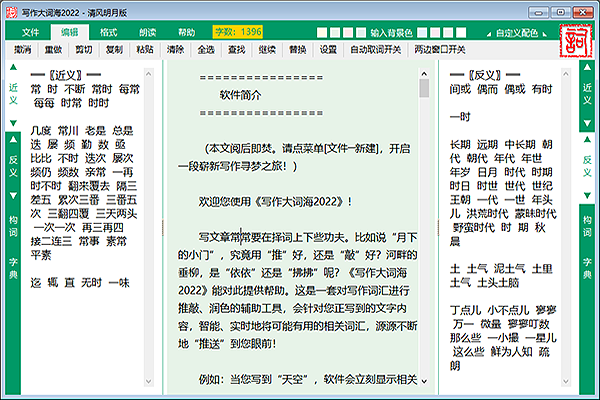Image resolution: width=600 pixels, height=400 pixels.
Task: Pick the white background swatch
Action: click(x=461, y=33)
